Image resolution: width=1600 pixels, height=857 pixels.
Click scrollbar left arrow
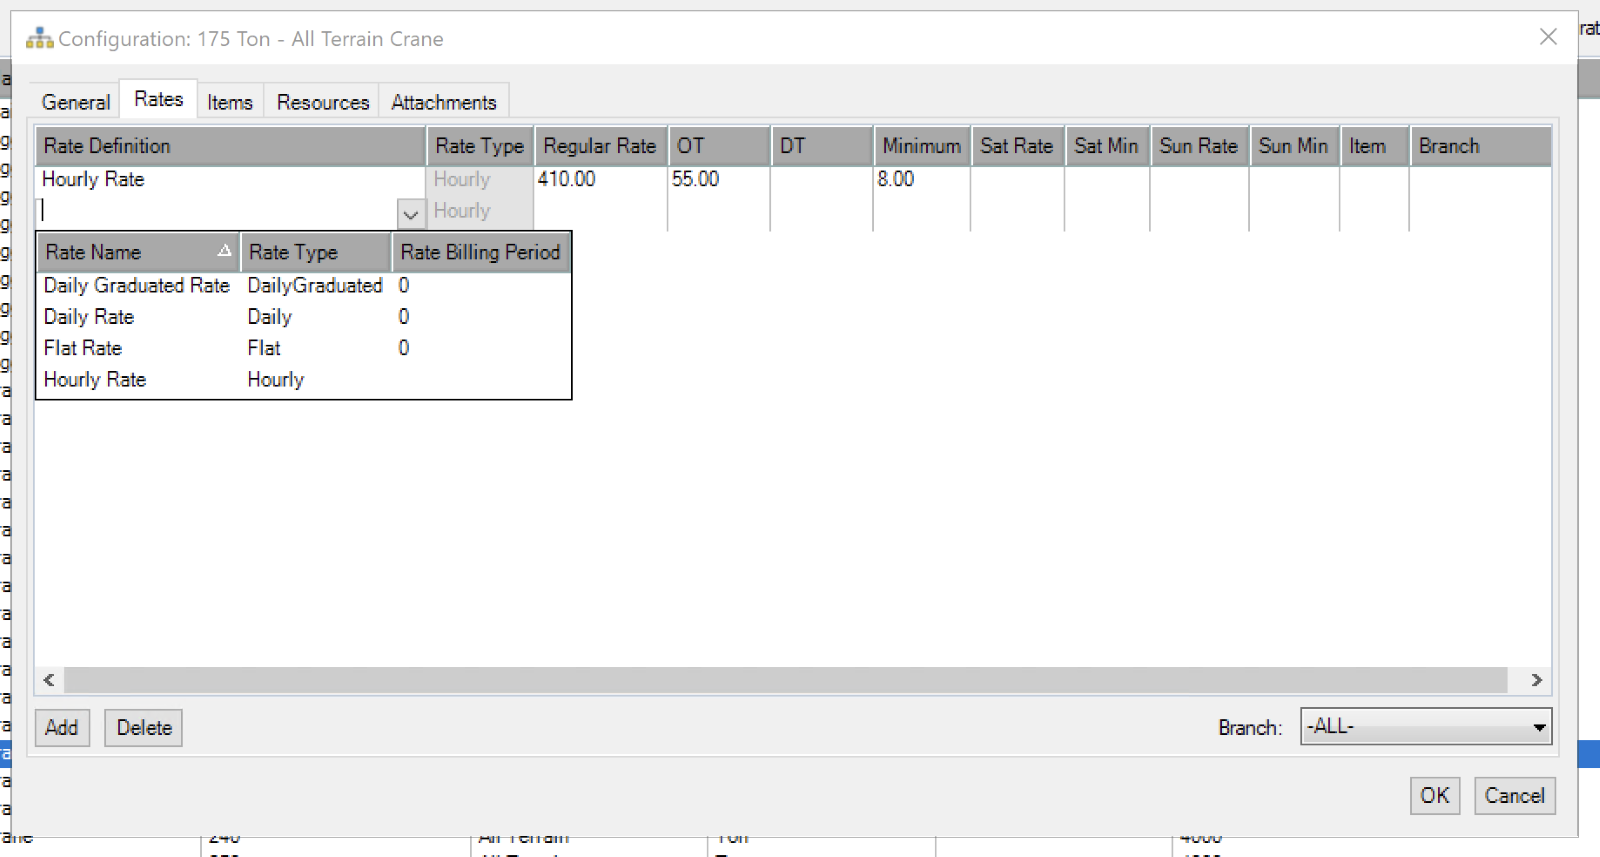point(49,680)
